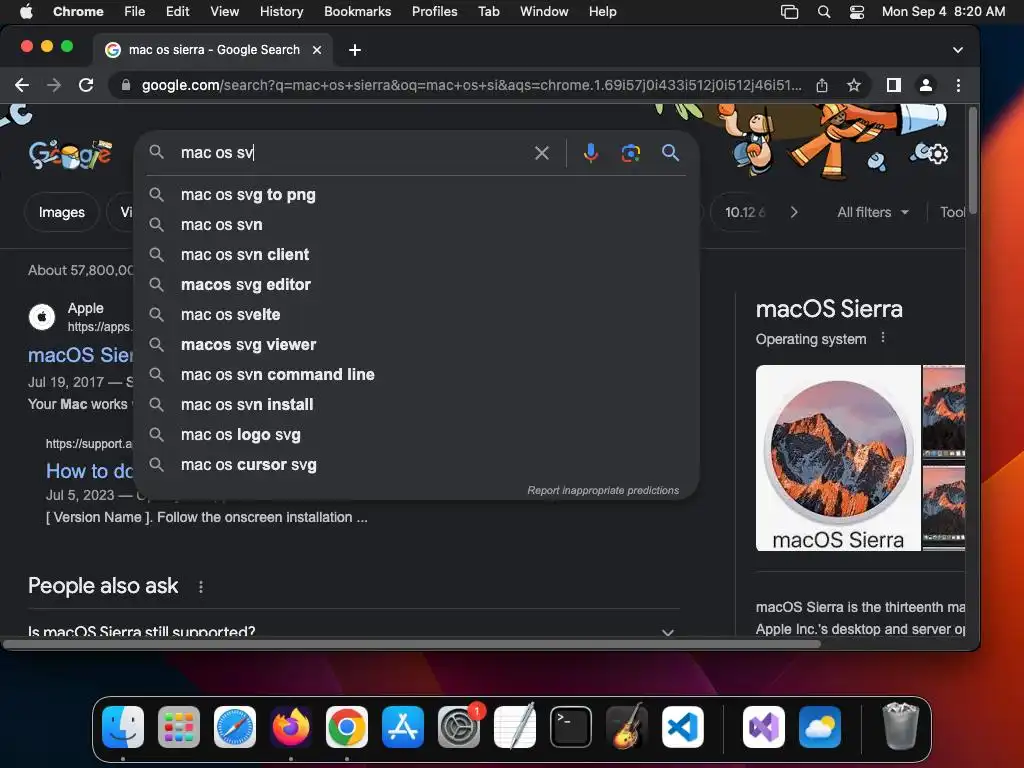The height and width of the screenshot is (768, 1024).
Task: Click the Google doodle logo
Action: tap(70, 154)
